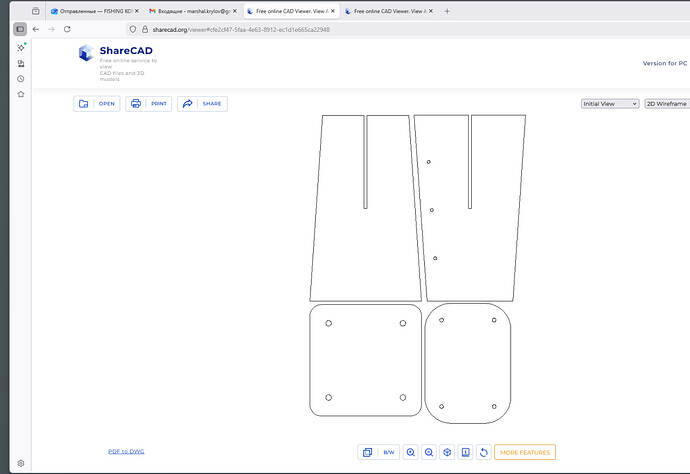690x474 pixels.
Task: Click the rotate/reset view icon
Action: 484,453
